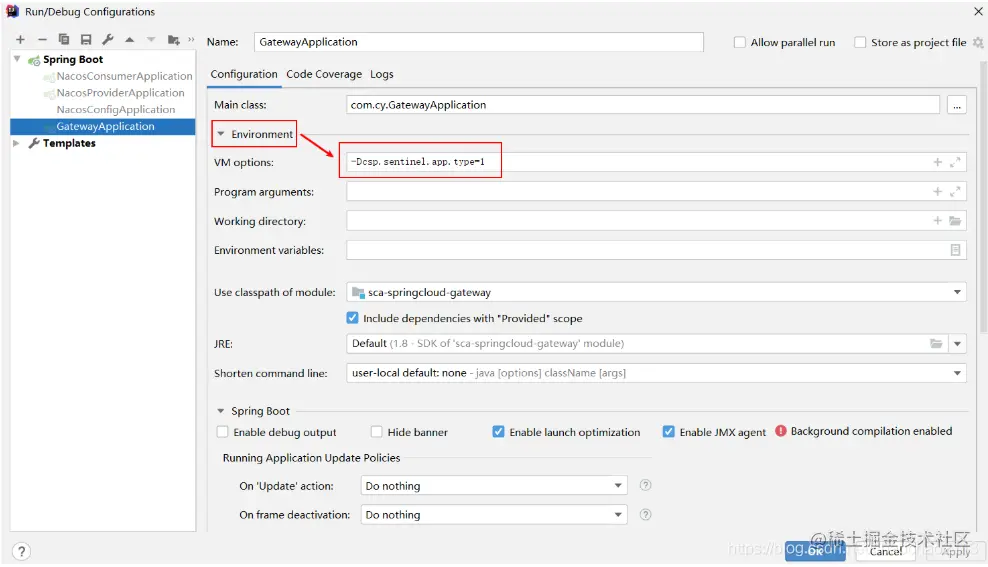This screenshot has height=567, width=988.
Task: Click the OK button
Action: click(x=815, y=550)
